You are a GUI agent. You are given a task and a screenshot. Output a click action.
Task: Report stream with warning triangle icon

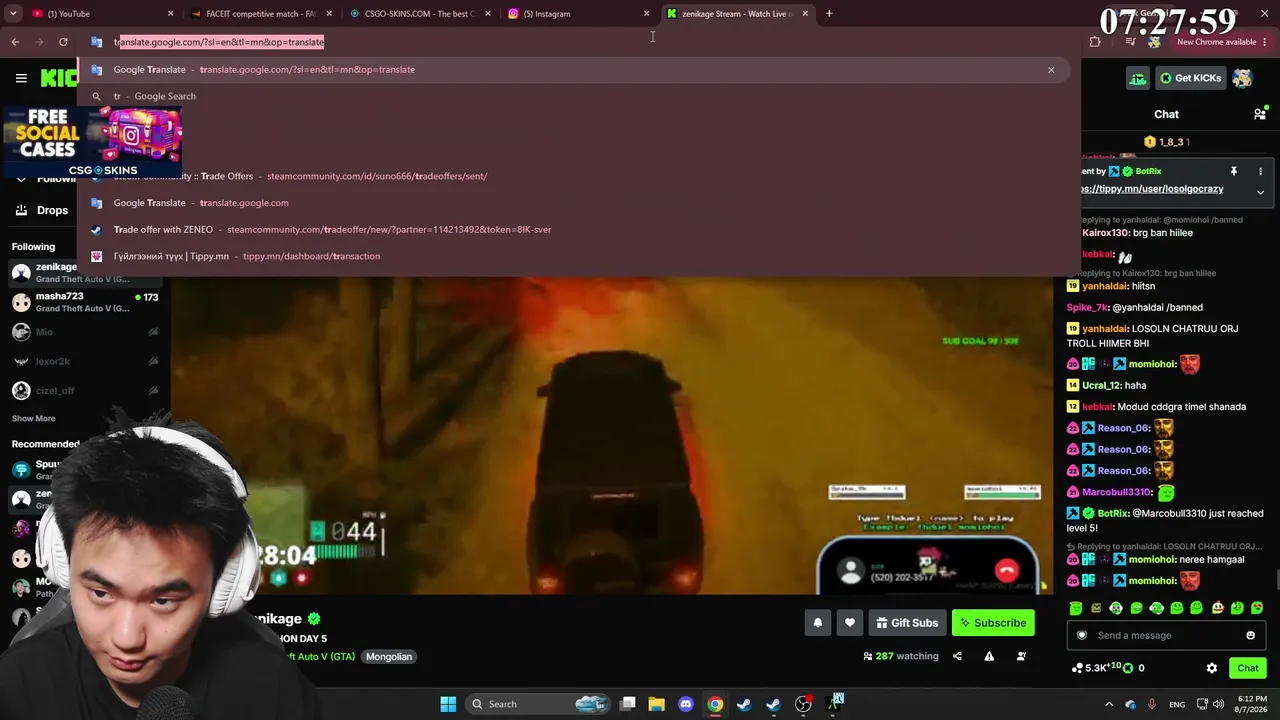(x=989, y=656)
